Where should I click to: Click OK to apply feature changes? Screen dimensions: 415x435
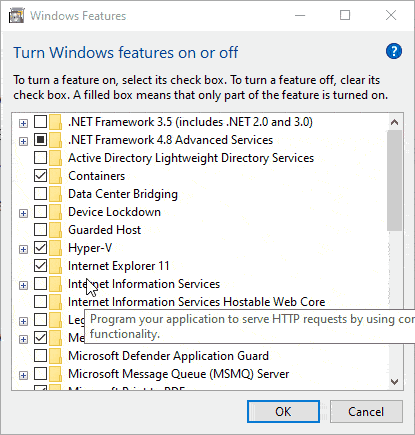click(x=283, y=412)
